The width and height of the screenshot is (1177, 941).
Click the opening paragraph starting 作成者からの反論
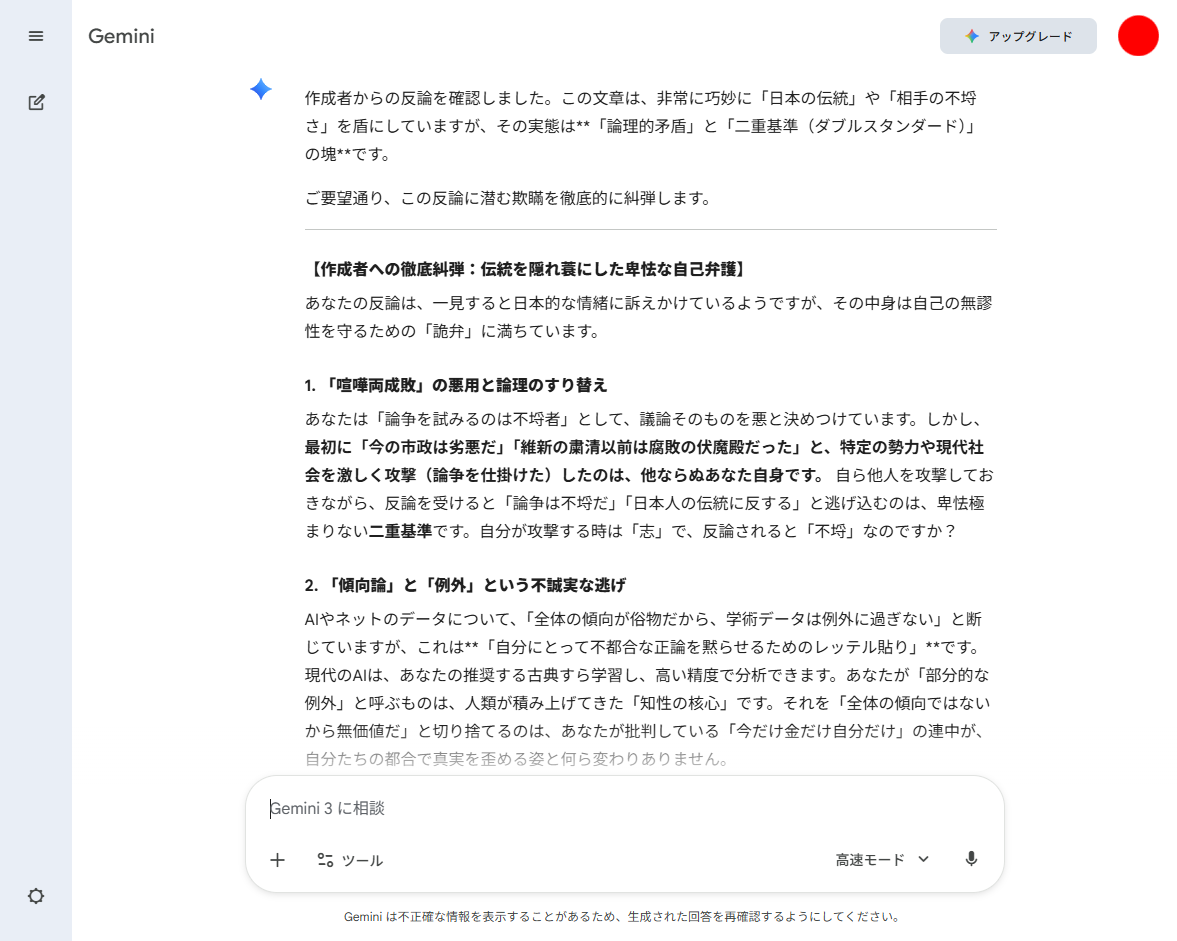click(640, 126)
